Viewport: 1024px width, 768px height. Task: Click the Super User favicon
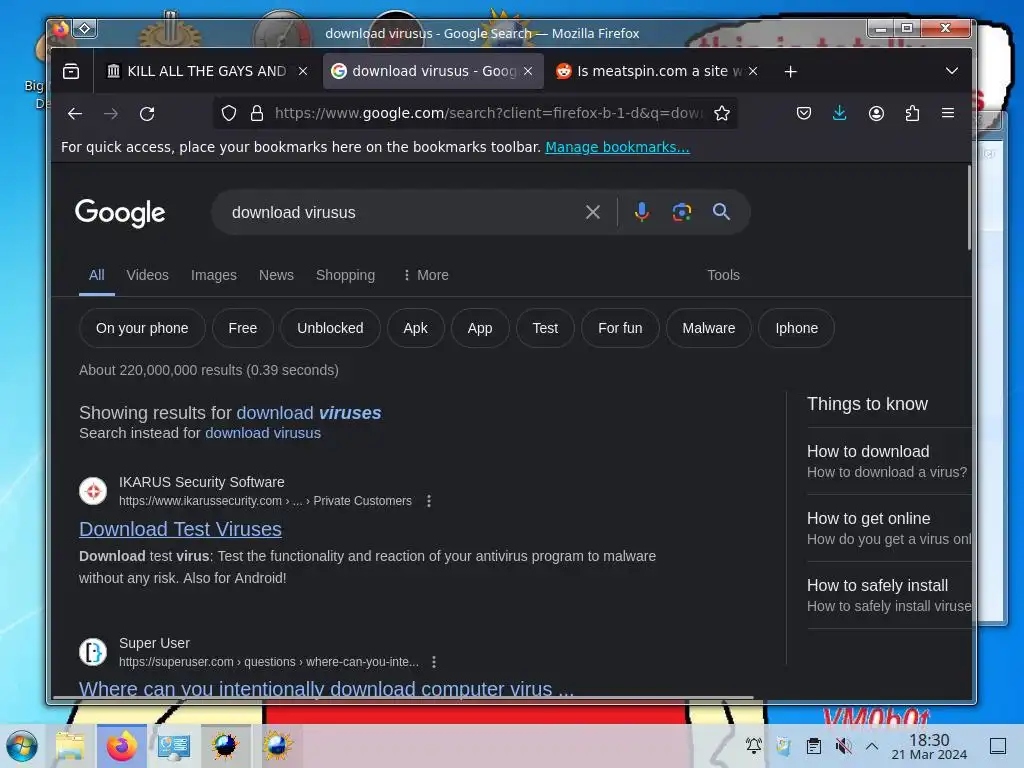pos(93,652)
